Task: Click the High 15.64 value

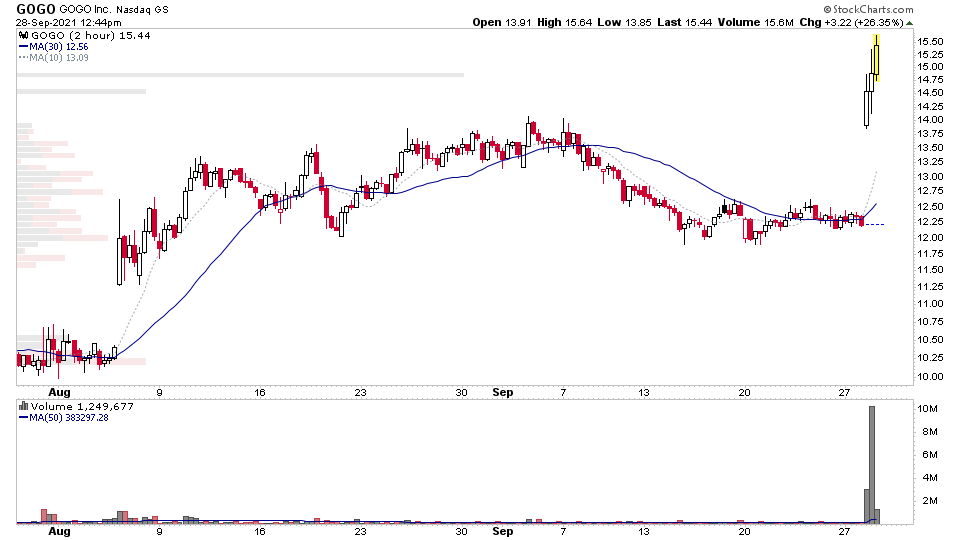Action: [564, 22]
